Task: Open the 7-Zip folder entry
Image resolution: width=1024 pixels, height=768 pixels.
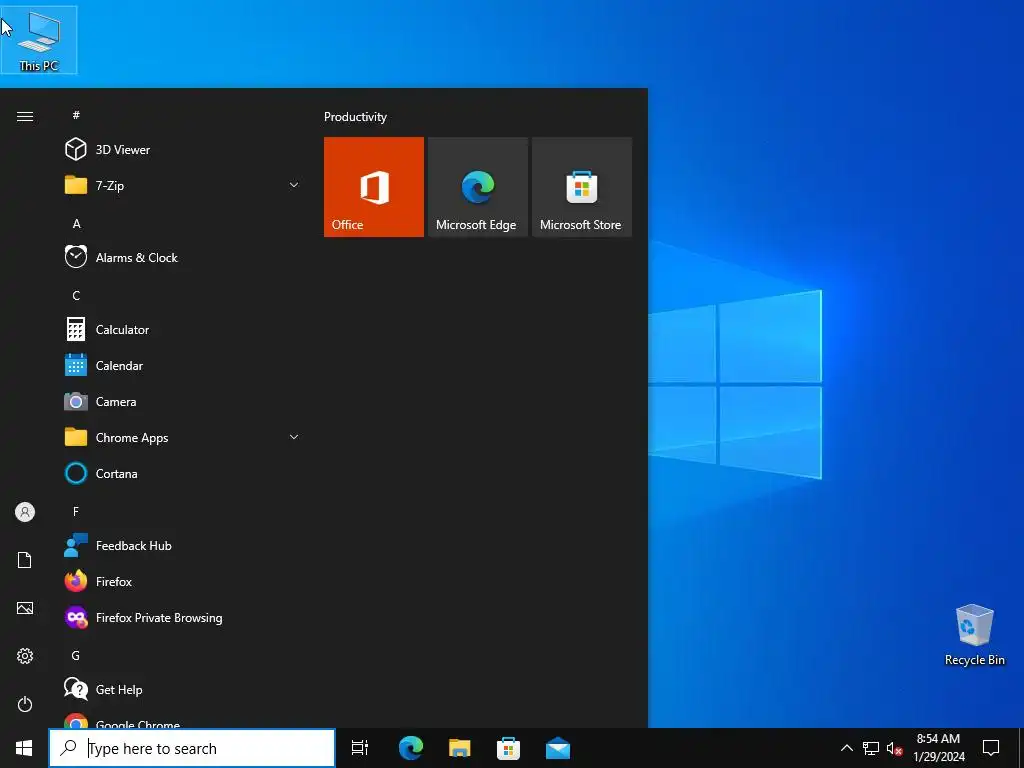Action: (183, 185)
